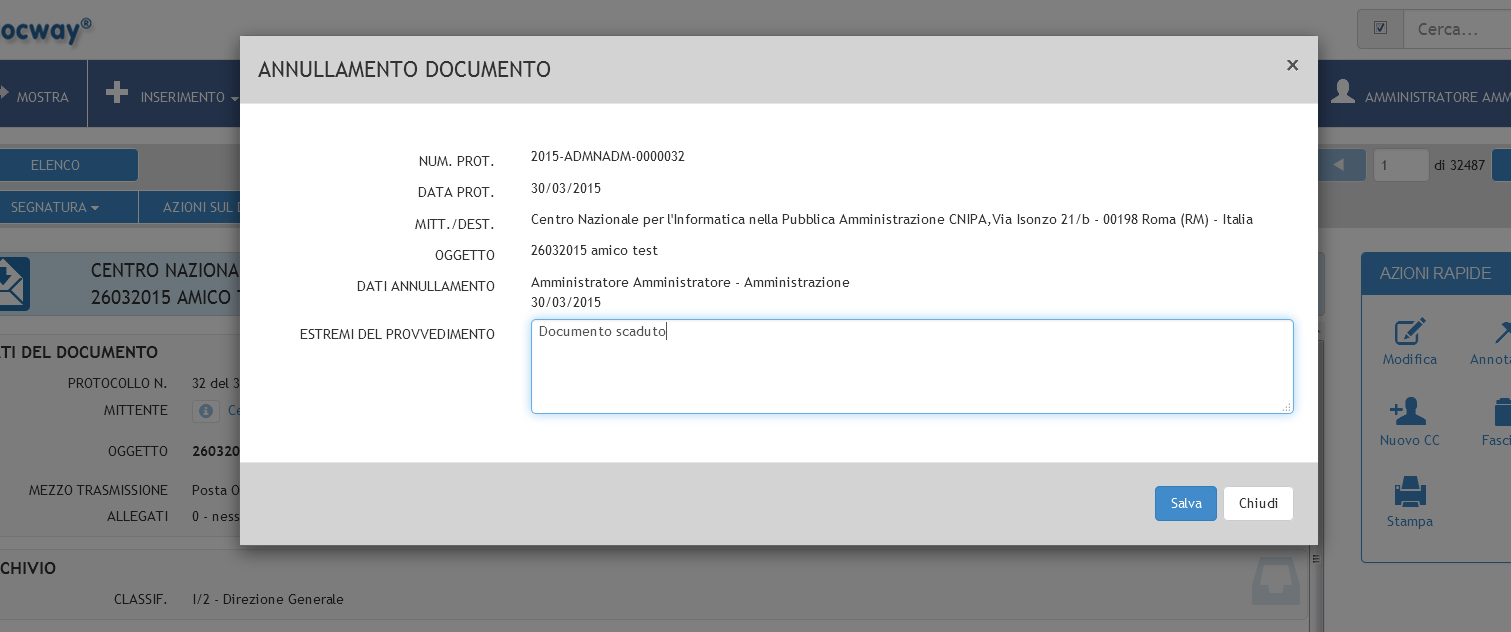The height and width of the screenshot is (632, 1511).
Task: Close the Annullamento Documento dialog with X
Action: (x=1292, y=66)
